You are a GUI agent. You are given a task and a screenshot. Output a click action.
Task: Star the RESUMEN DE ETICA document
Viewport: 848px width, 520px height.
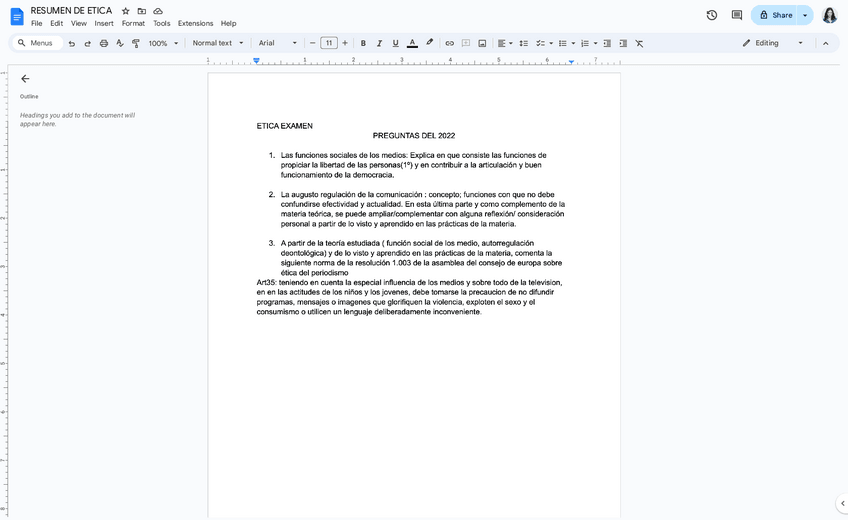click(x=125, y=11)
